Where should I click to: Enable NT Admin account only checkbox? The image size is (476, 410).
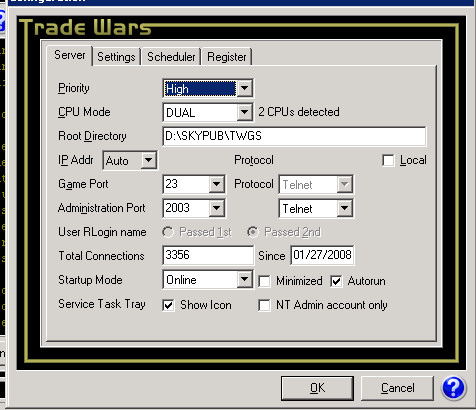coord(264,305)
